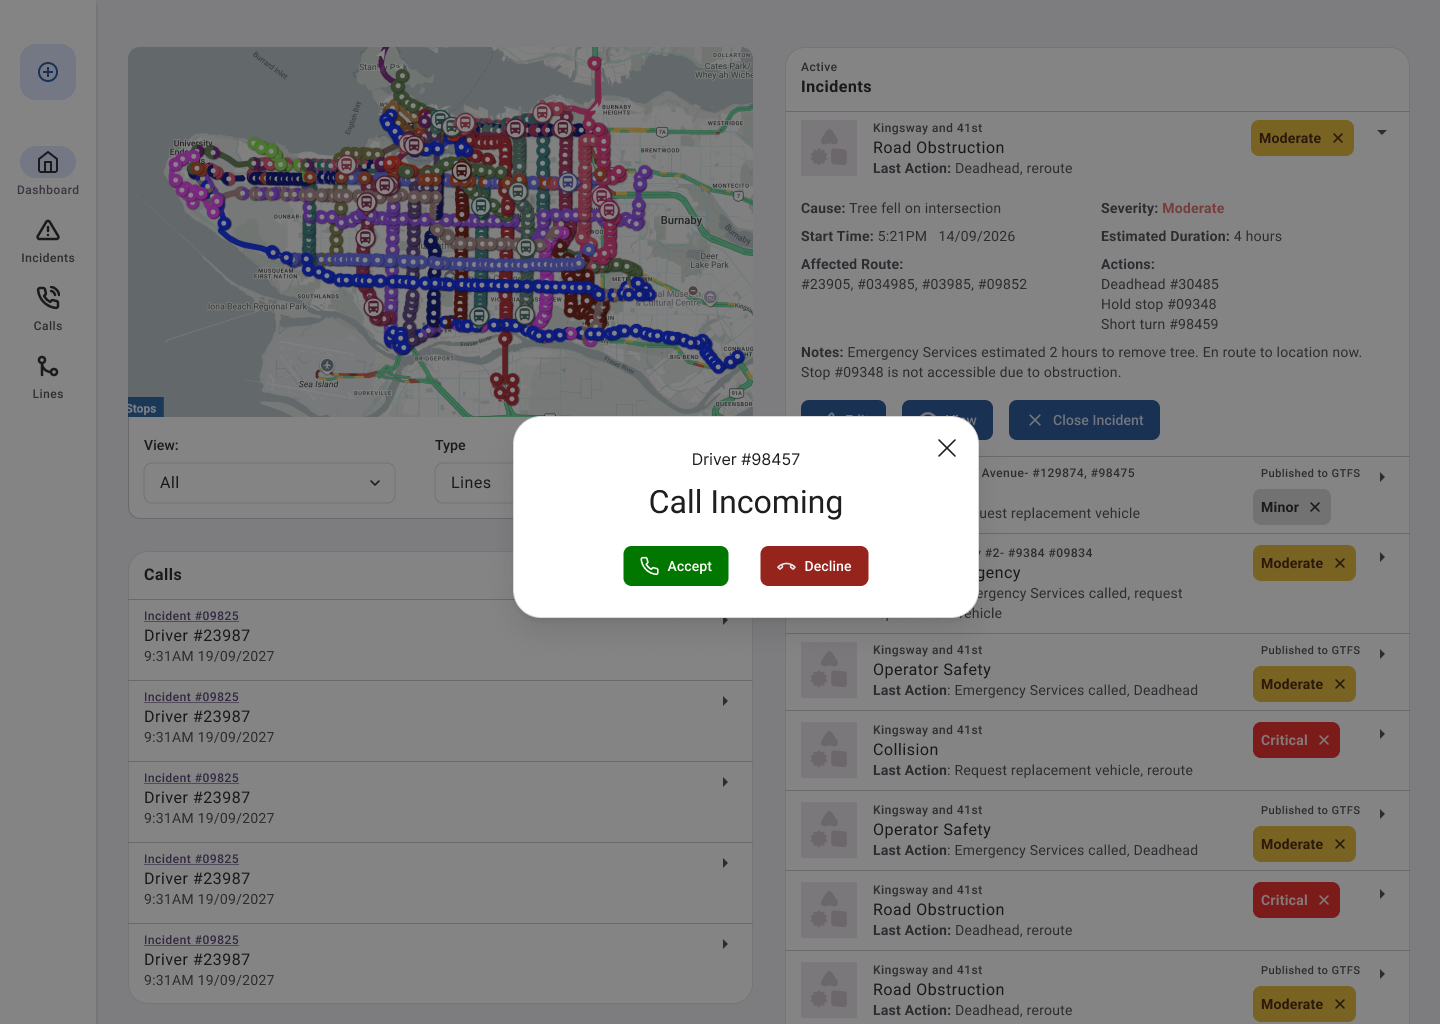The width and height of the screenshot is (1440, 1024).
Task: Click the 'Tree fell on intersection' cause text
Action: (x=925, y=209)
